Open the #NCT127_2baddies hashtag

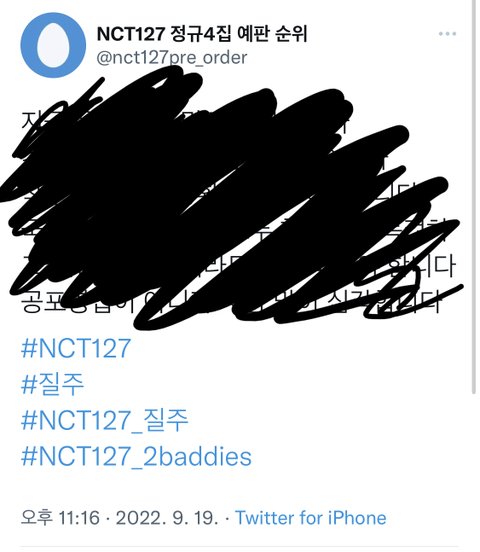pyautogui.click(x=136, y=456)
